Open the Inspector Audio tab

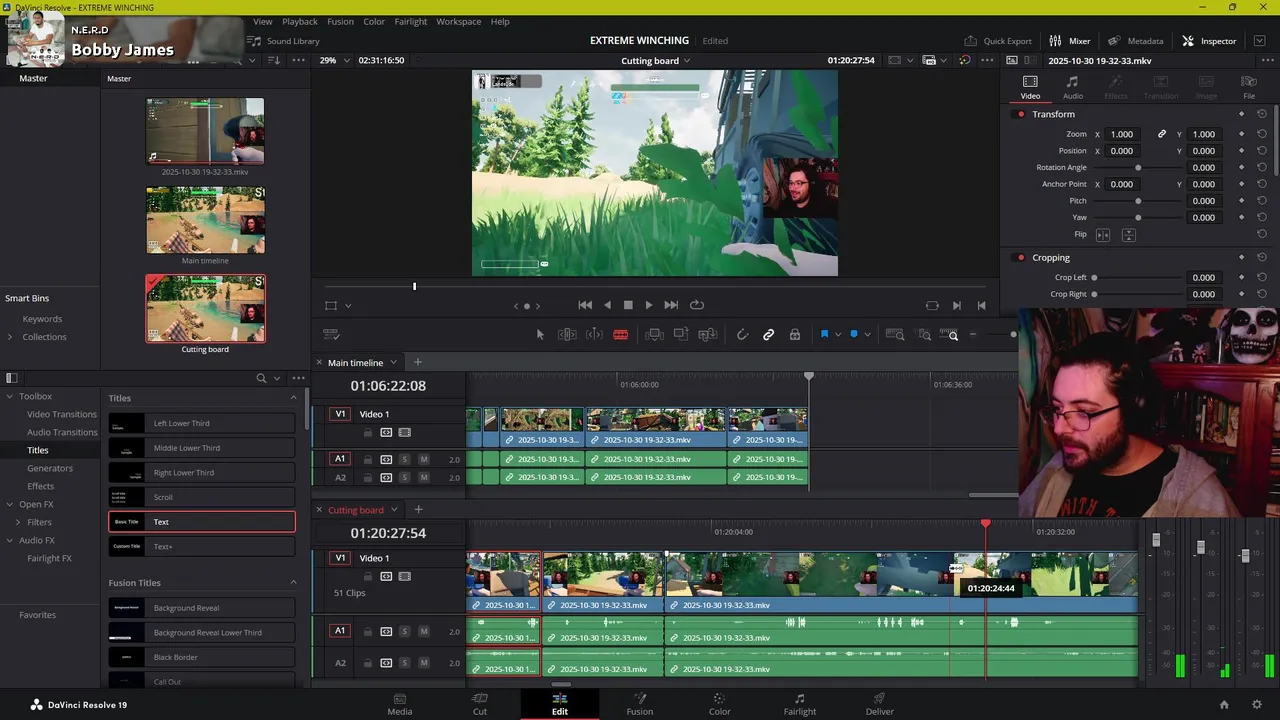(1072, 87)
